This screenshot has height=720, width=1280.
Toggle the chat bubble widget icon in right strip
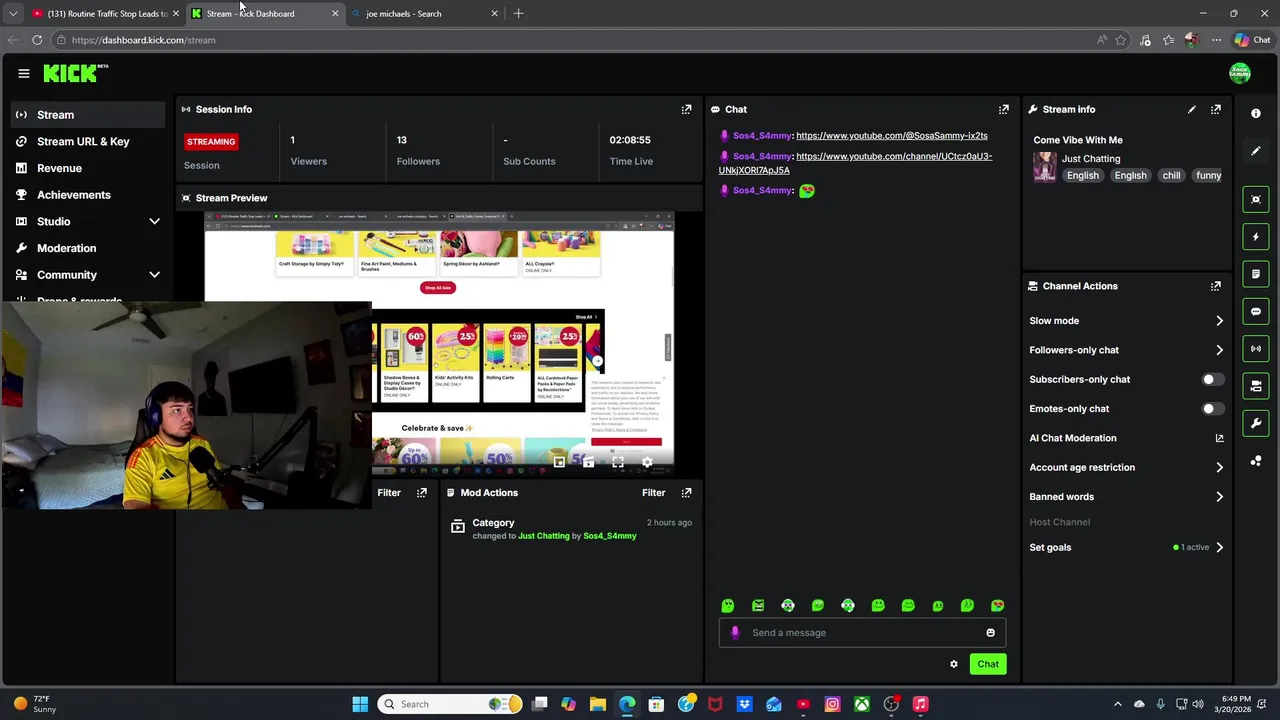(1256, 311)
